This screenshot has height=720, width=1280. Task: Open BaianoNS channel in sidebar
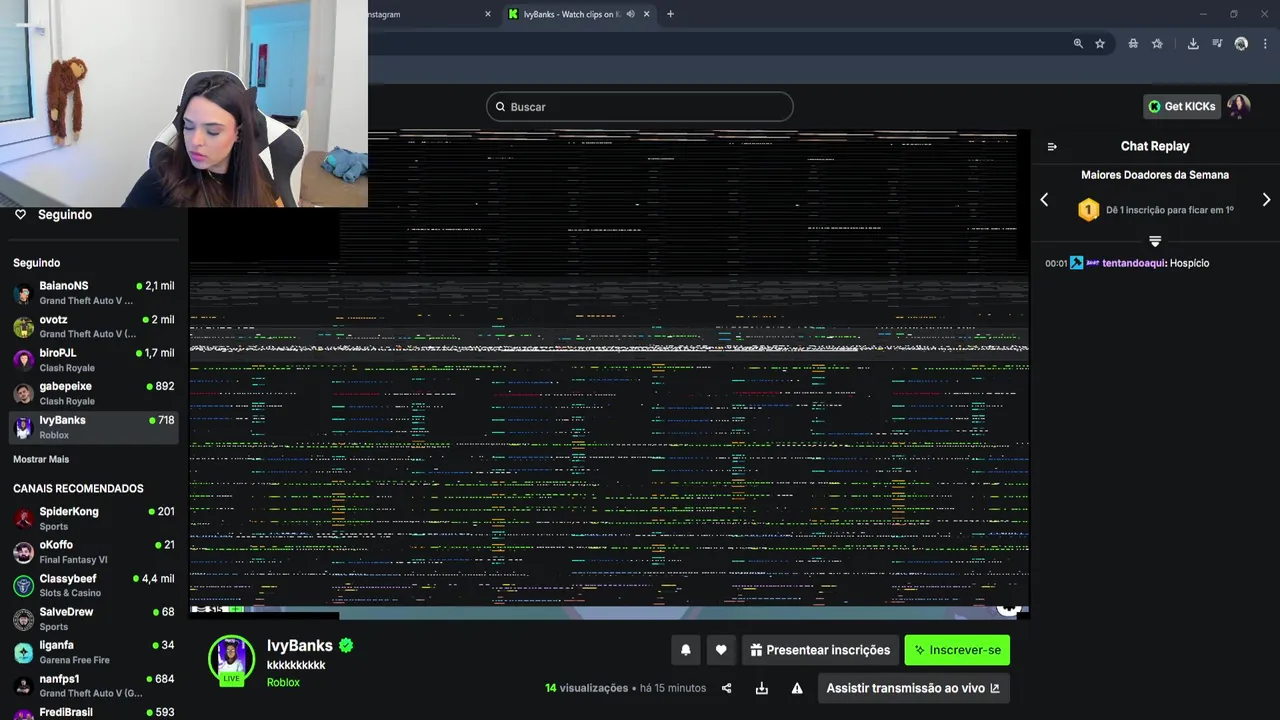(x=94, y=293)
